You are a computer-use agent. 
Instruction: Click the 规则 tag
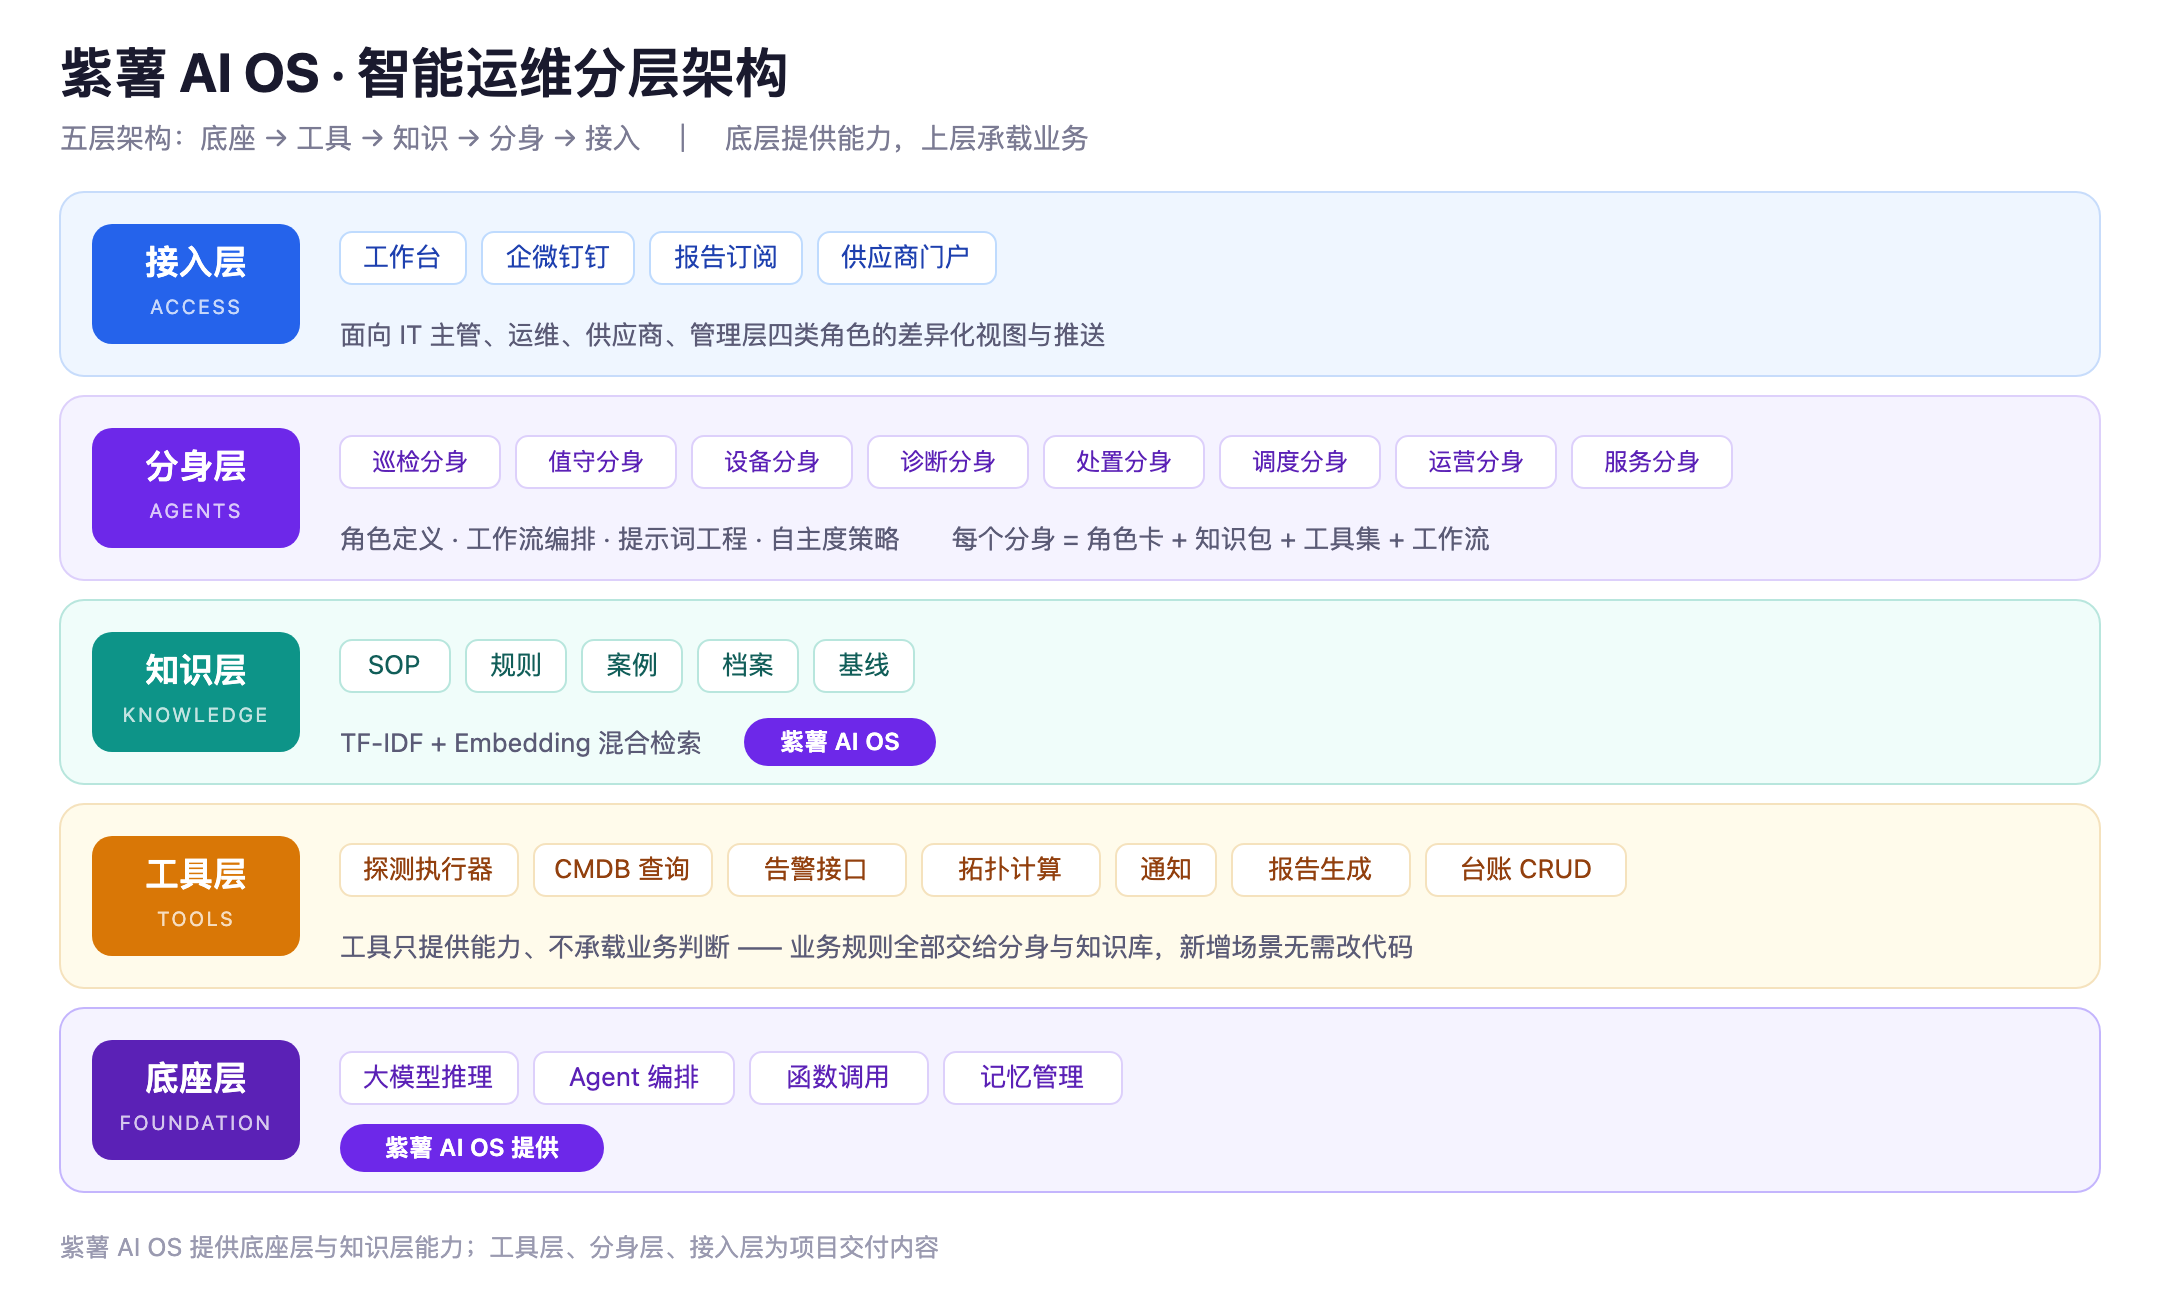point(516,666)
